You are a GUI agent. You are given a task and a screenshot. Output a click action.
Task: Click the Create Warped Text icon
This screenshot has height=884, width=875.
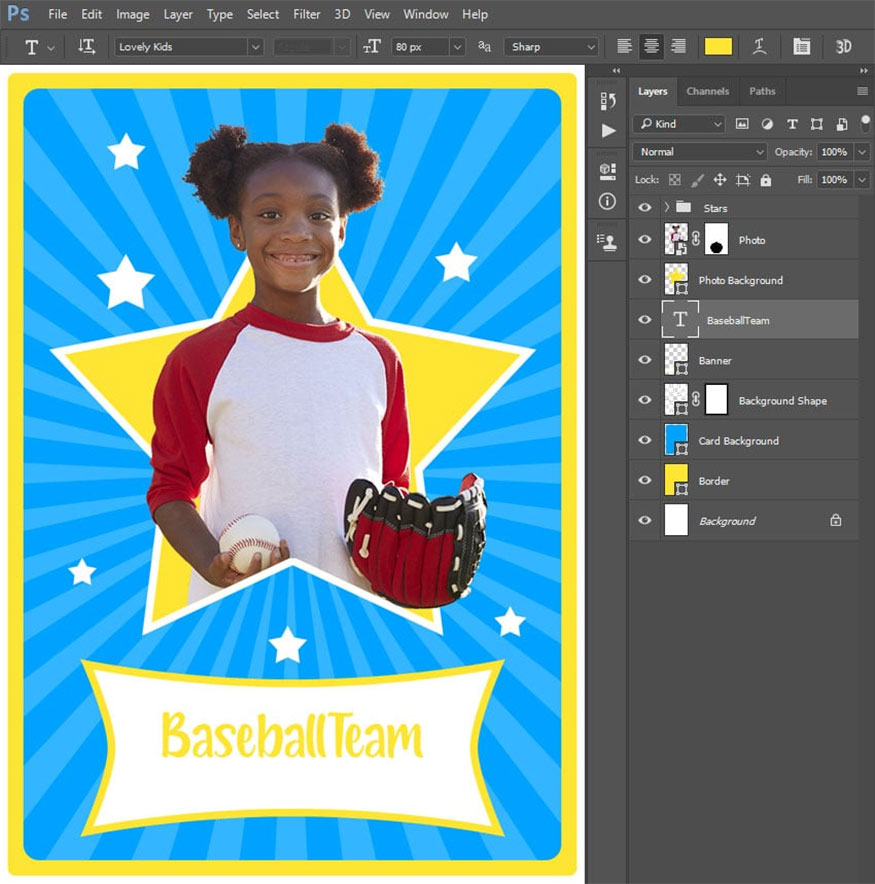tap(760, 47)
